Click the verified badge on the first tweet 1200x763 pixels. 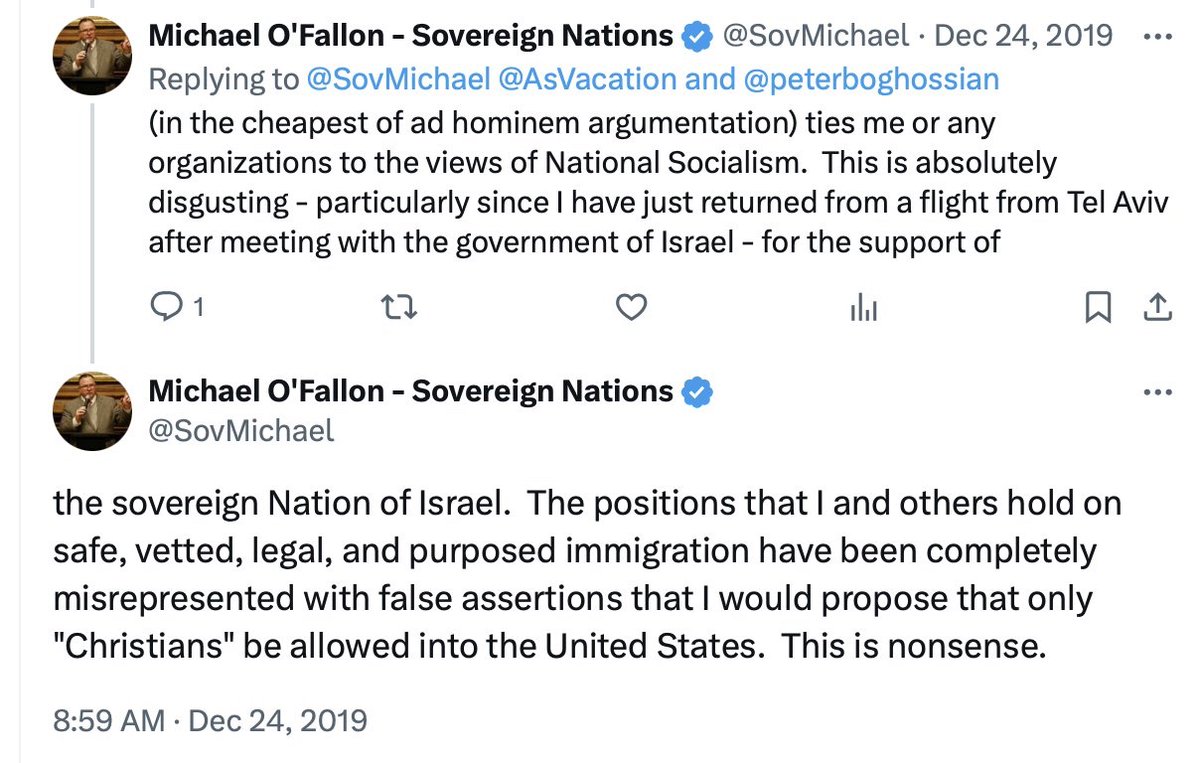point(695,37)
